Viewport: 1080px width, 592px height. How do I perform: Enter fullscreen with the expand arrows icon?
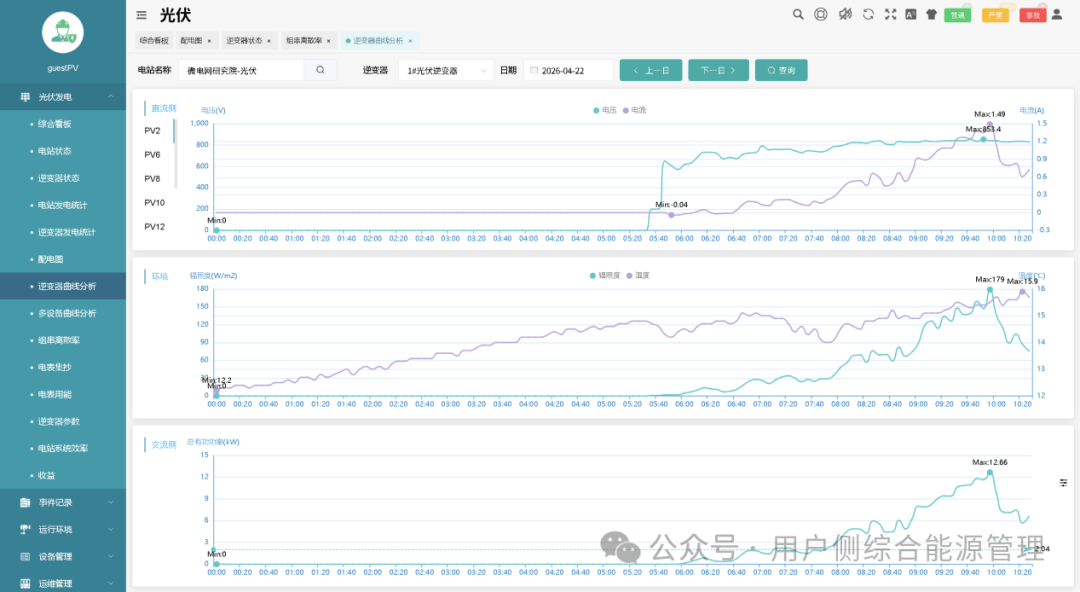click(x=890, y=14)
